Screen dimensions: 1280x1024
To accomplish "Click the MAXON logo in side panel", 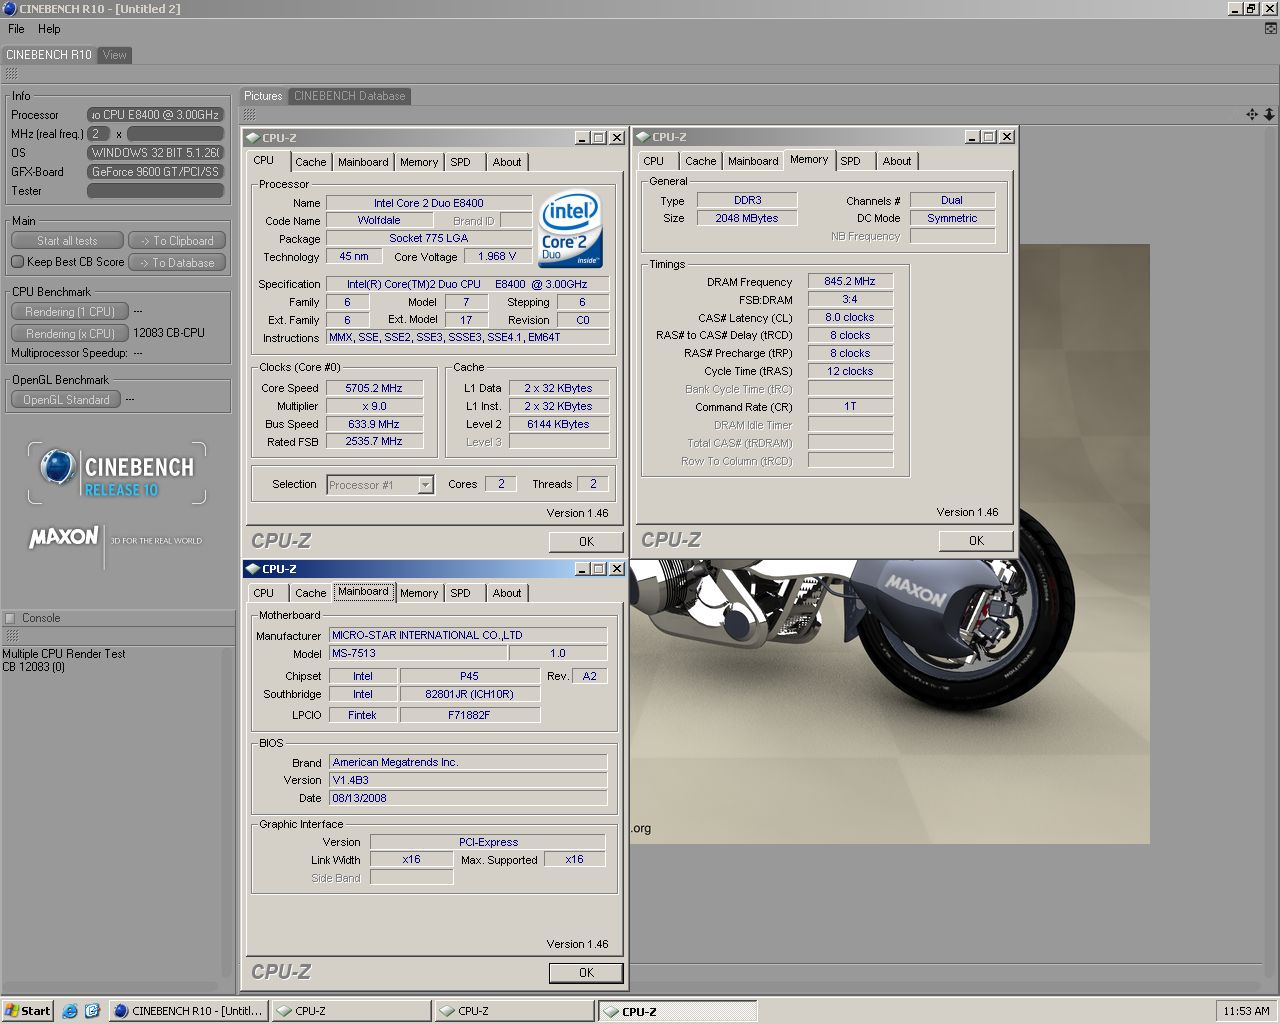I will [x=64, y=537].
